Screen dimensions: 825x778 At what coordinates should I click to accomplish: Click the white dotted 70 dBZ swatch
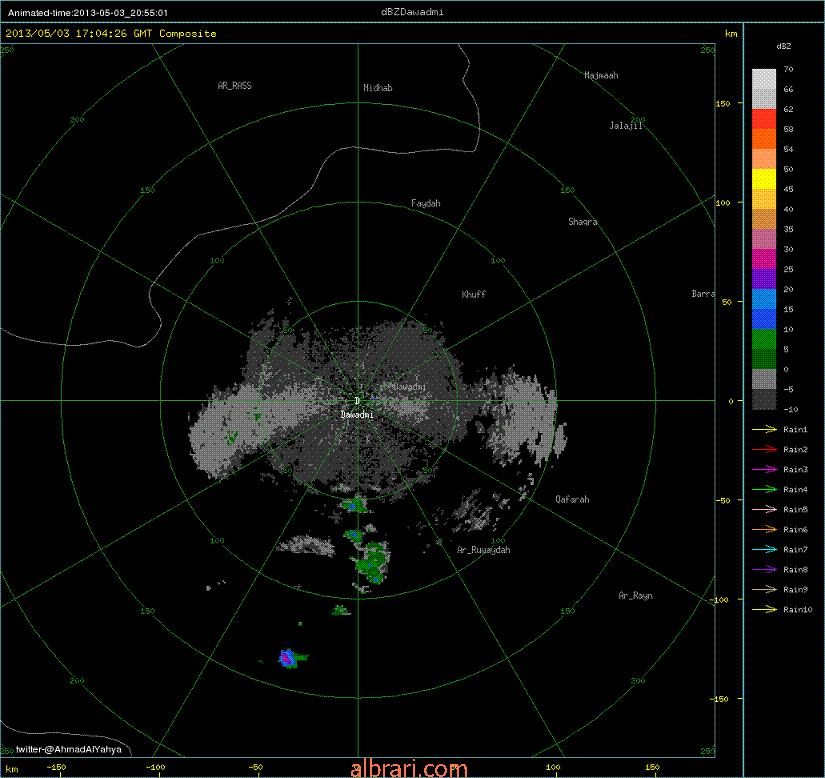[764, 79]
